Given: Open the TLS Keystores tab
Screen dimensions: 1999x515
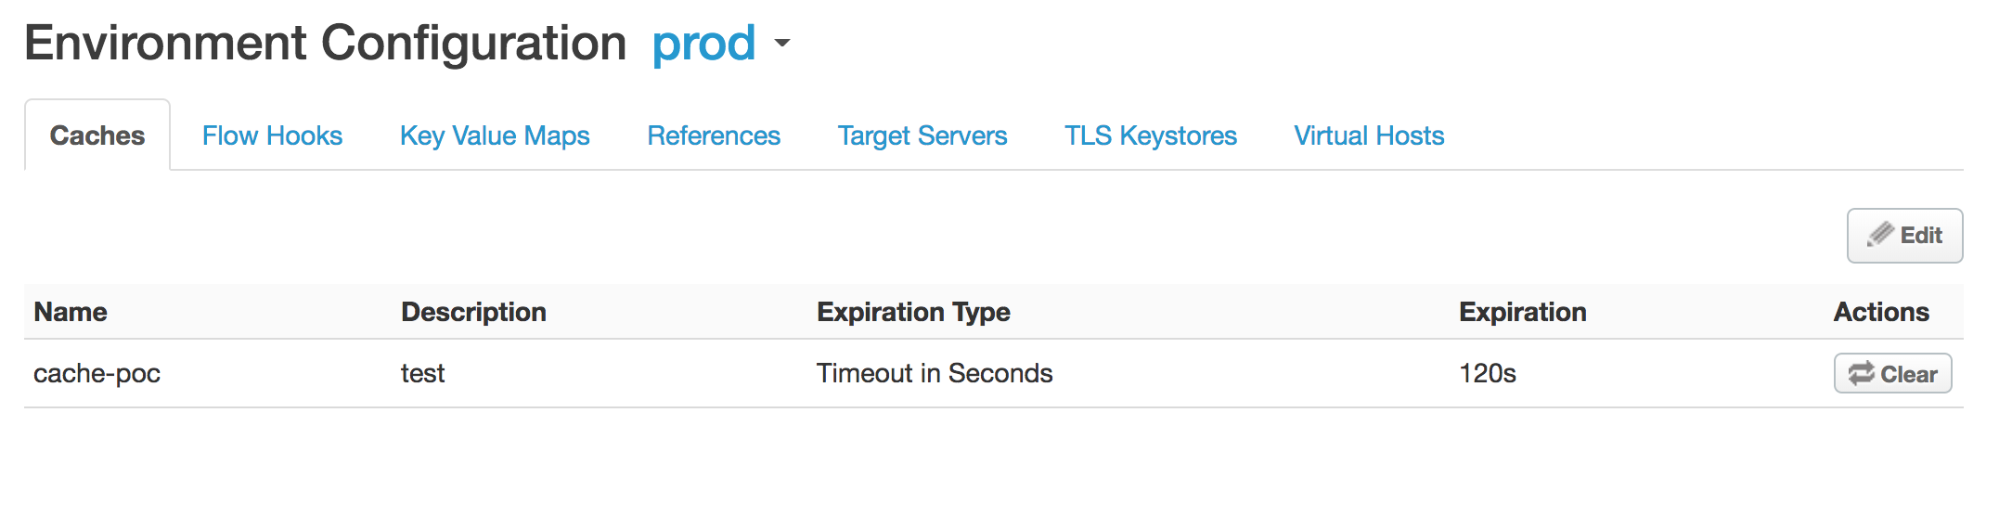Looking at the screenshot, I should 1150,135.
